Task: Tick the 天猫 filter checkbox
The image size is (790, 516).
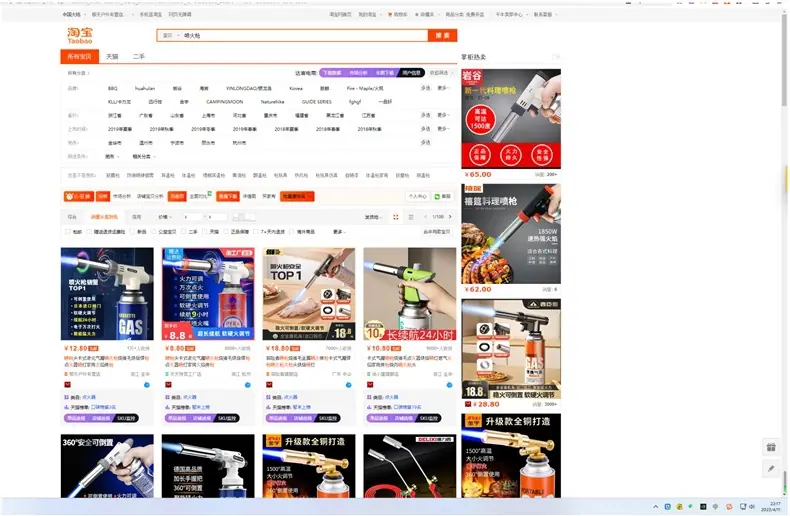Action: tap(205, 232)
